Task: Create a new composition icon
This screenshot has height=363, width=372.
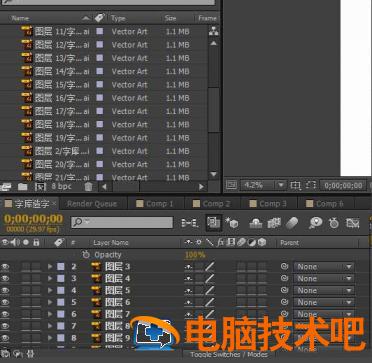Action: click(x=40, y=187)
